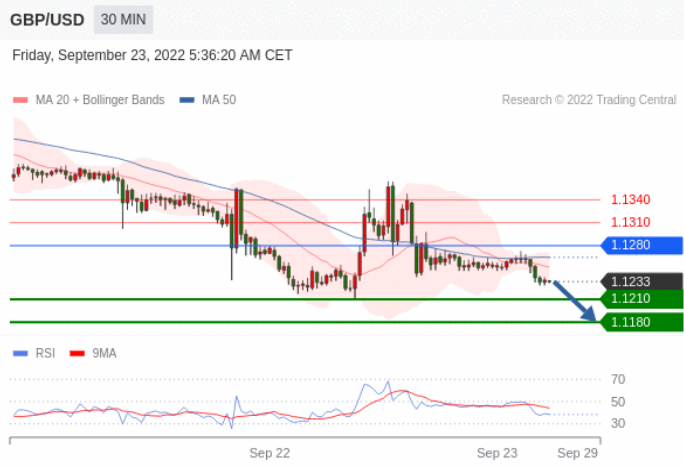
Task: Click the GBP/USD pair title
Action: pos(47,20)
